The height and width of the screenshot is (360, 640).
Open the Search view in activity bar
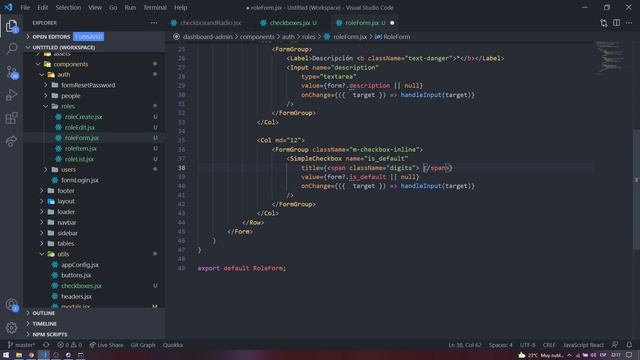point(11,49)
